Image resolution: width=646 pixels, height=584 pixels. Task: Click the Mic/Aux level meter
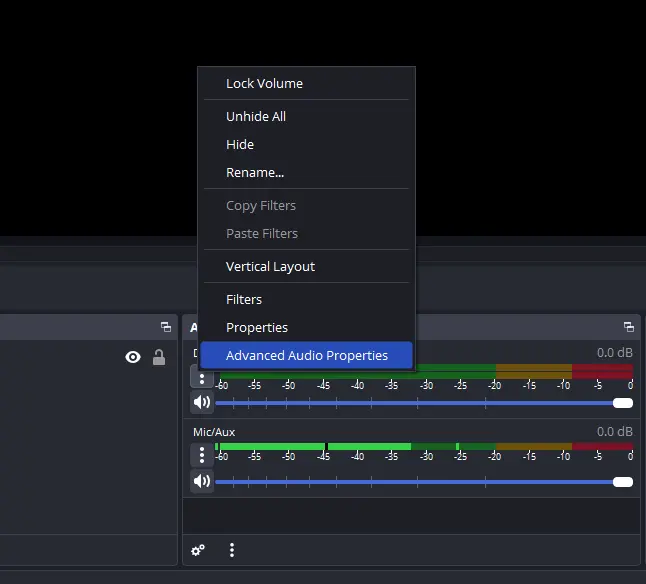[424, 446]
